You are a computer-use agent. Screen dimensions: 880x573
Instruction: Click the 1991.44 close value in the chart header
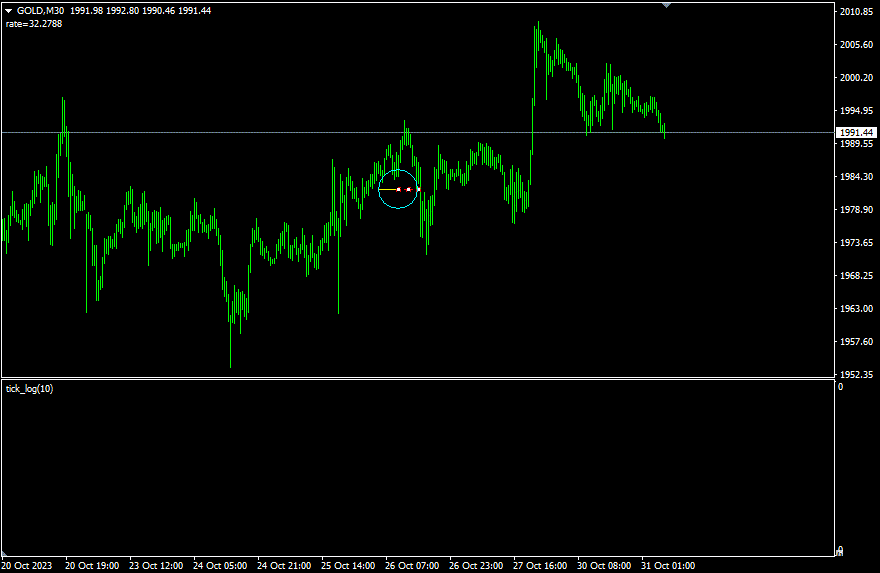[x=195, y=11]
